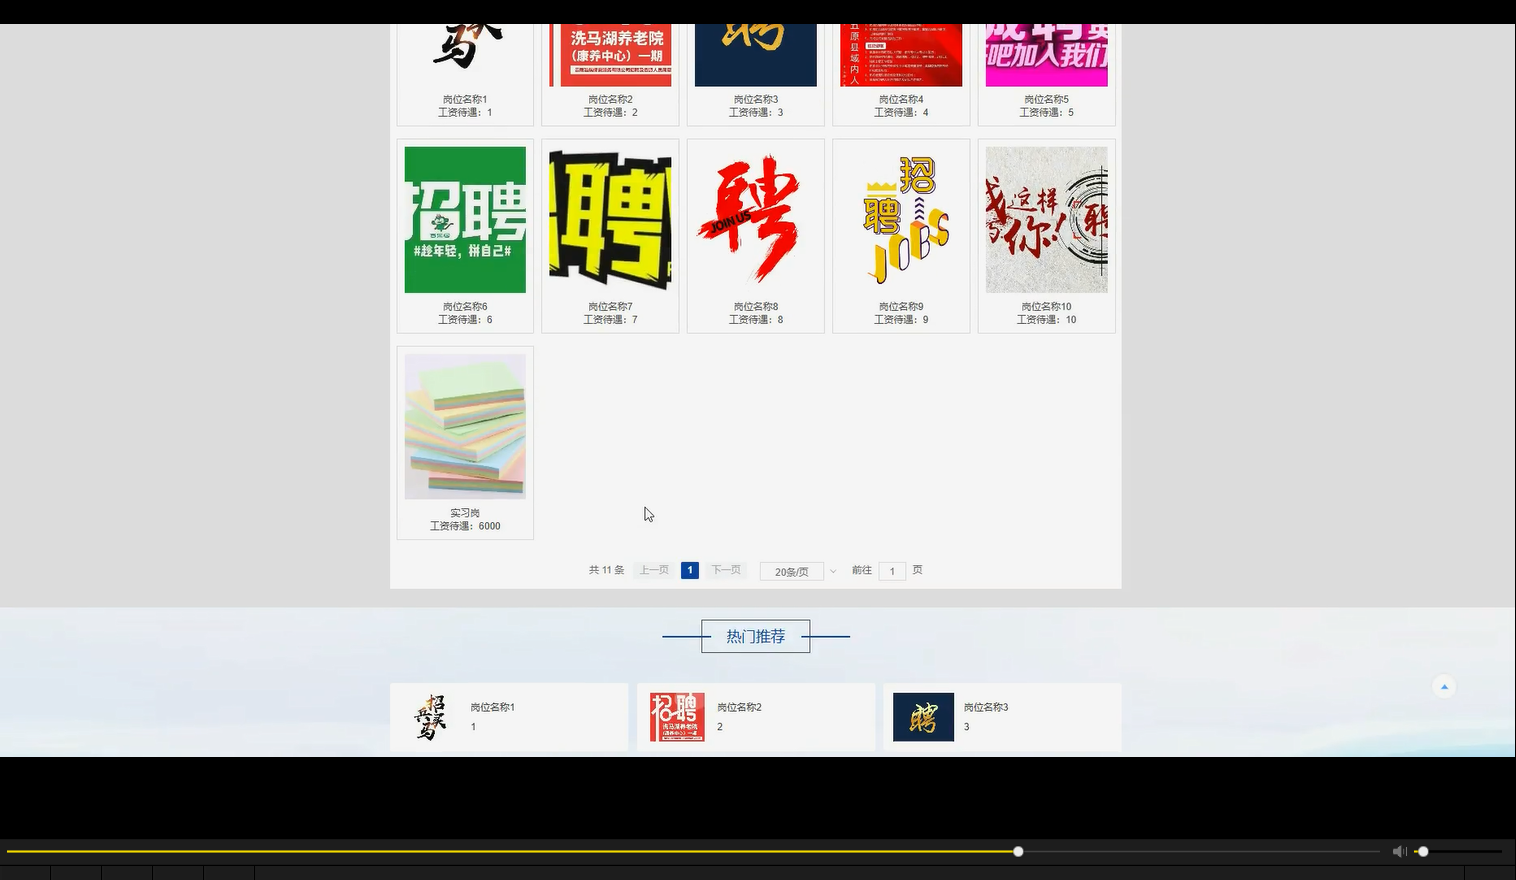Open the gray textured poster for 岗位名称10
Viewport: 1516px width, 880px height.
point(1047,220)
